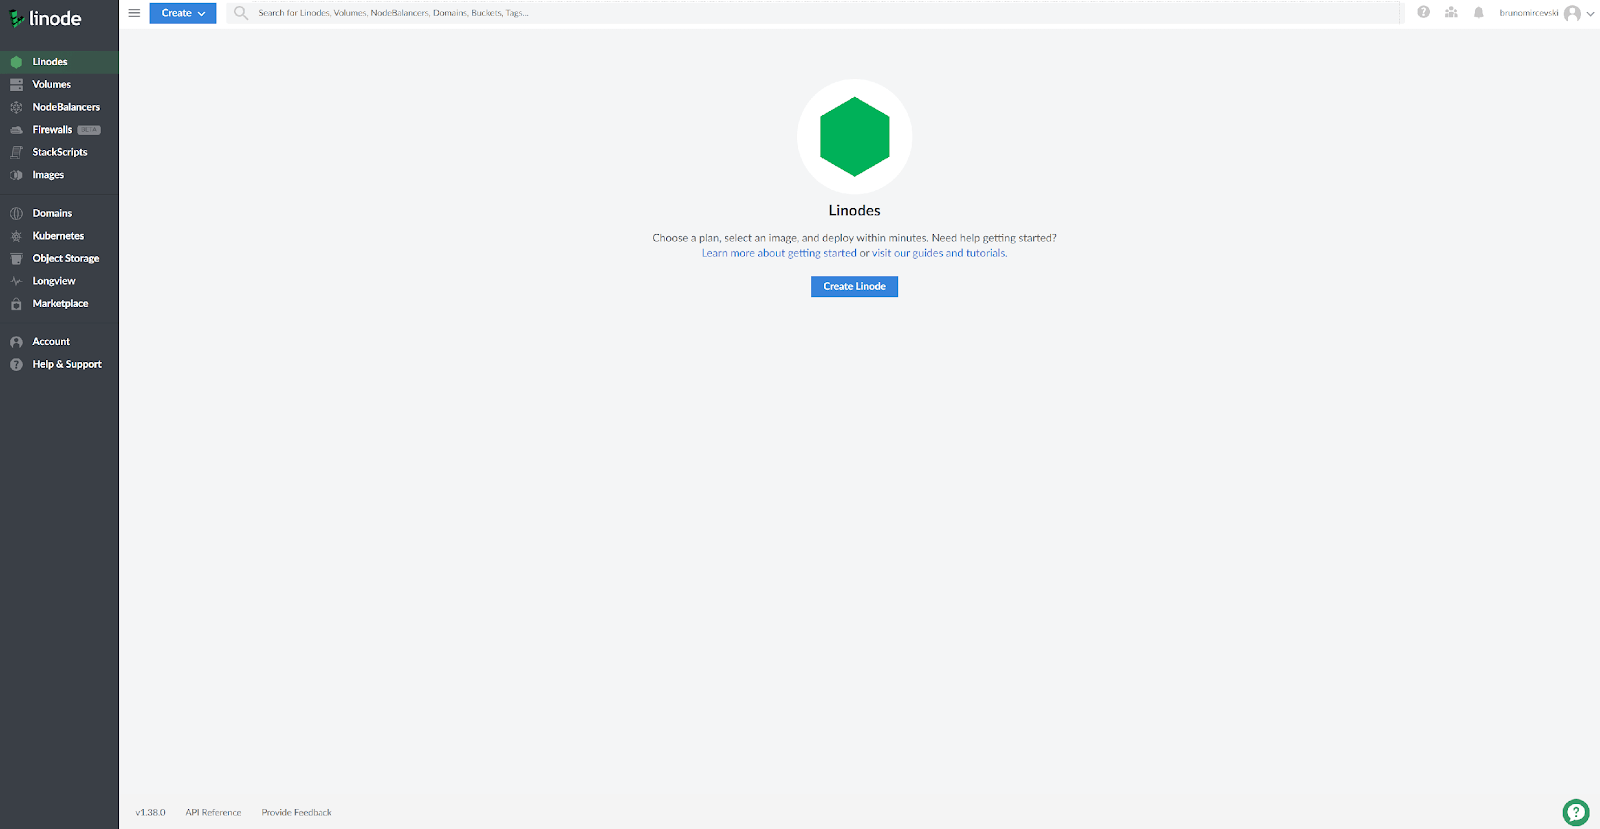This screenshot has width=1600, height=829.
Task: Expand the brunomircevski user menu chevron
Action: click(1590, 14)
